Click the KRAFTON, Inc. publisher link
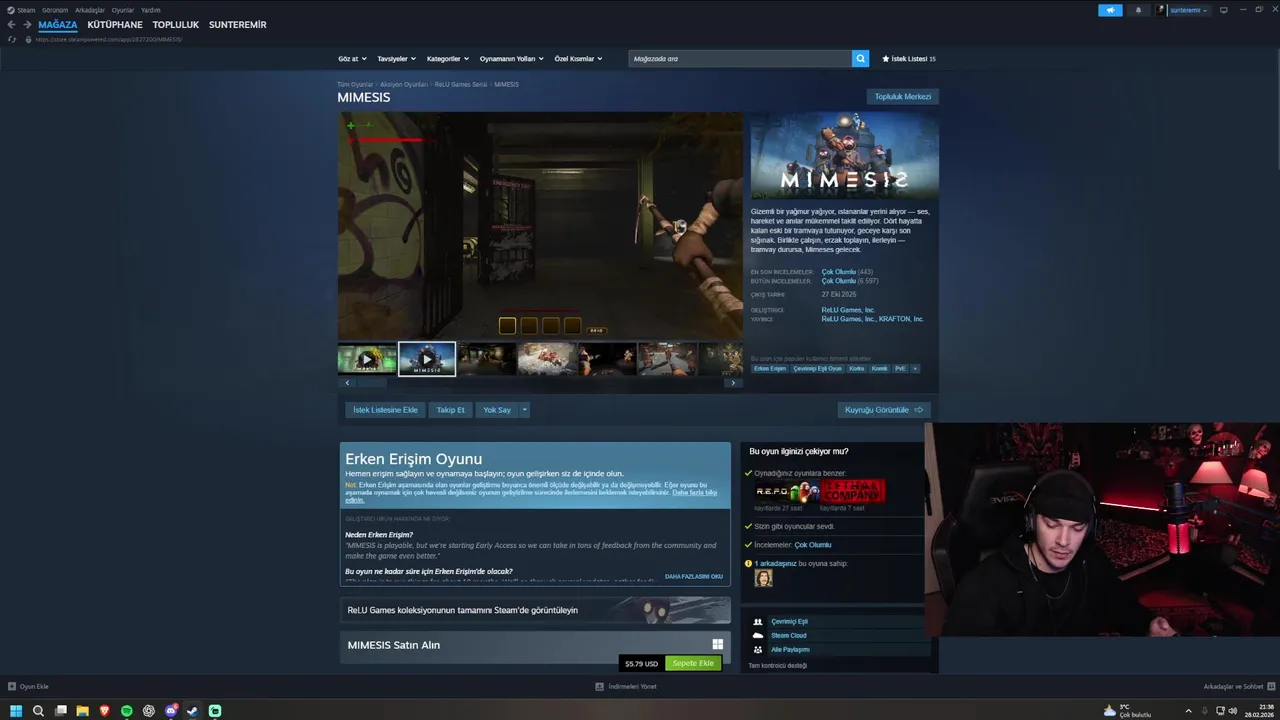The height and width of the screenshot is (720, 1280). 901,319
